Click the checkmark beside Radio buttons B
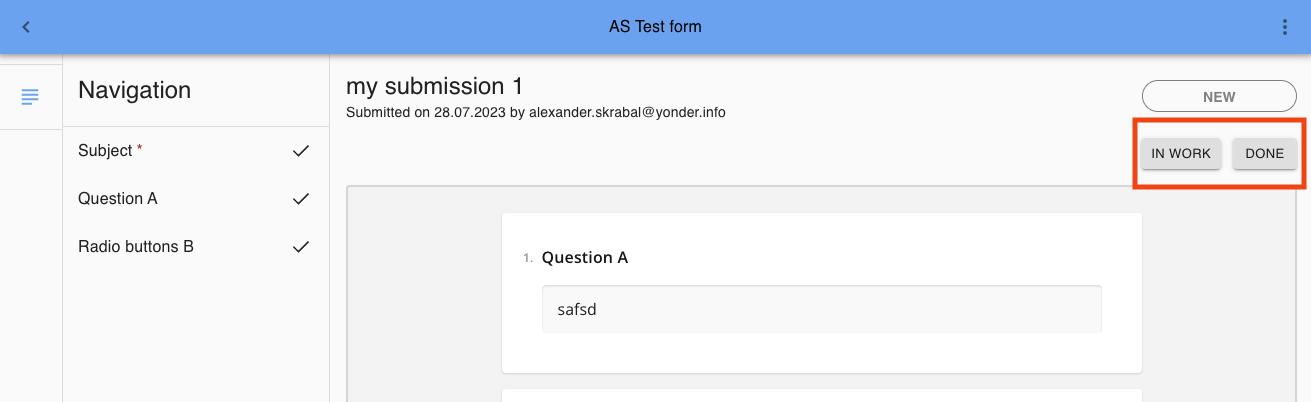This screenshot has width=1311, height=402. click(x=301, y=247)
